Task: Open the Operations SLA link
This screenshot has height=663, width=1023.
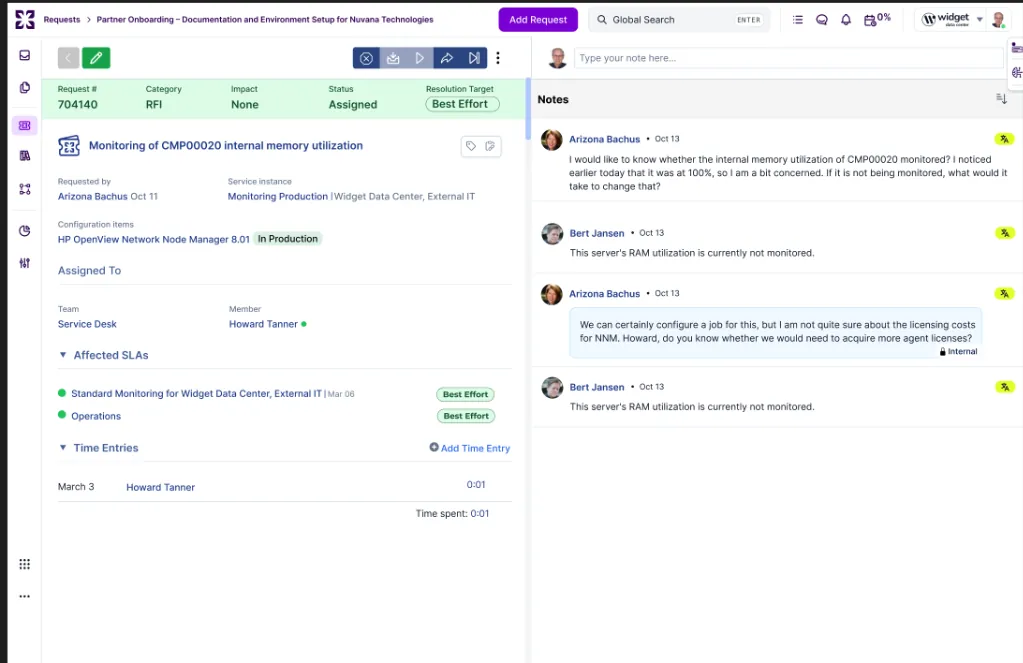Action: 96,416
